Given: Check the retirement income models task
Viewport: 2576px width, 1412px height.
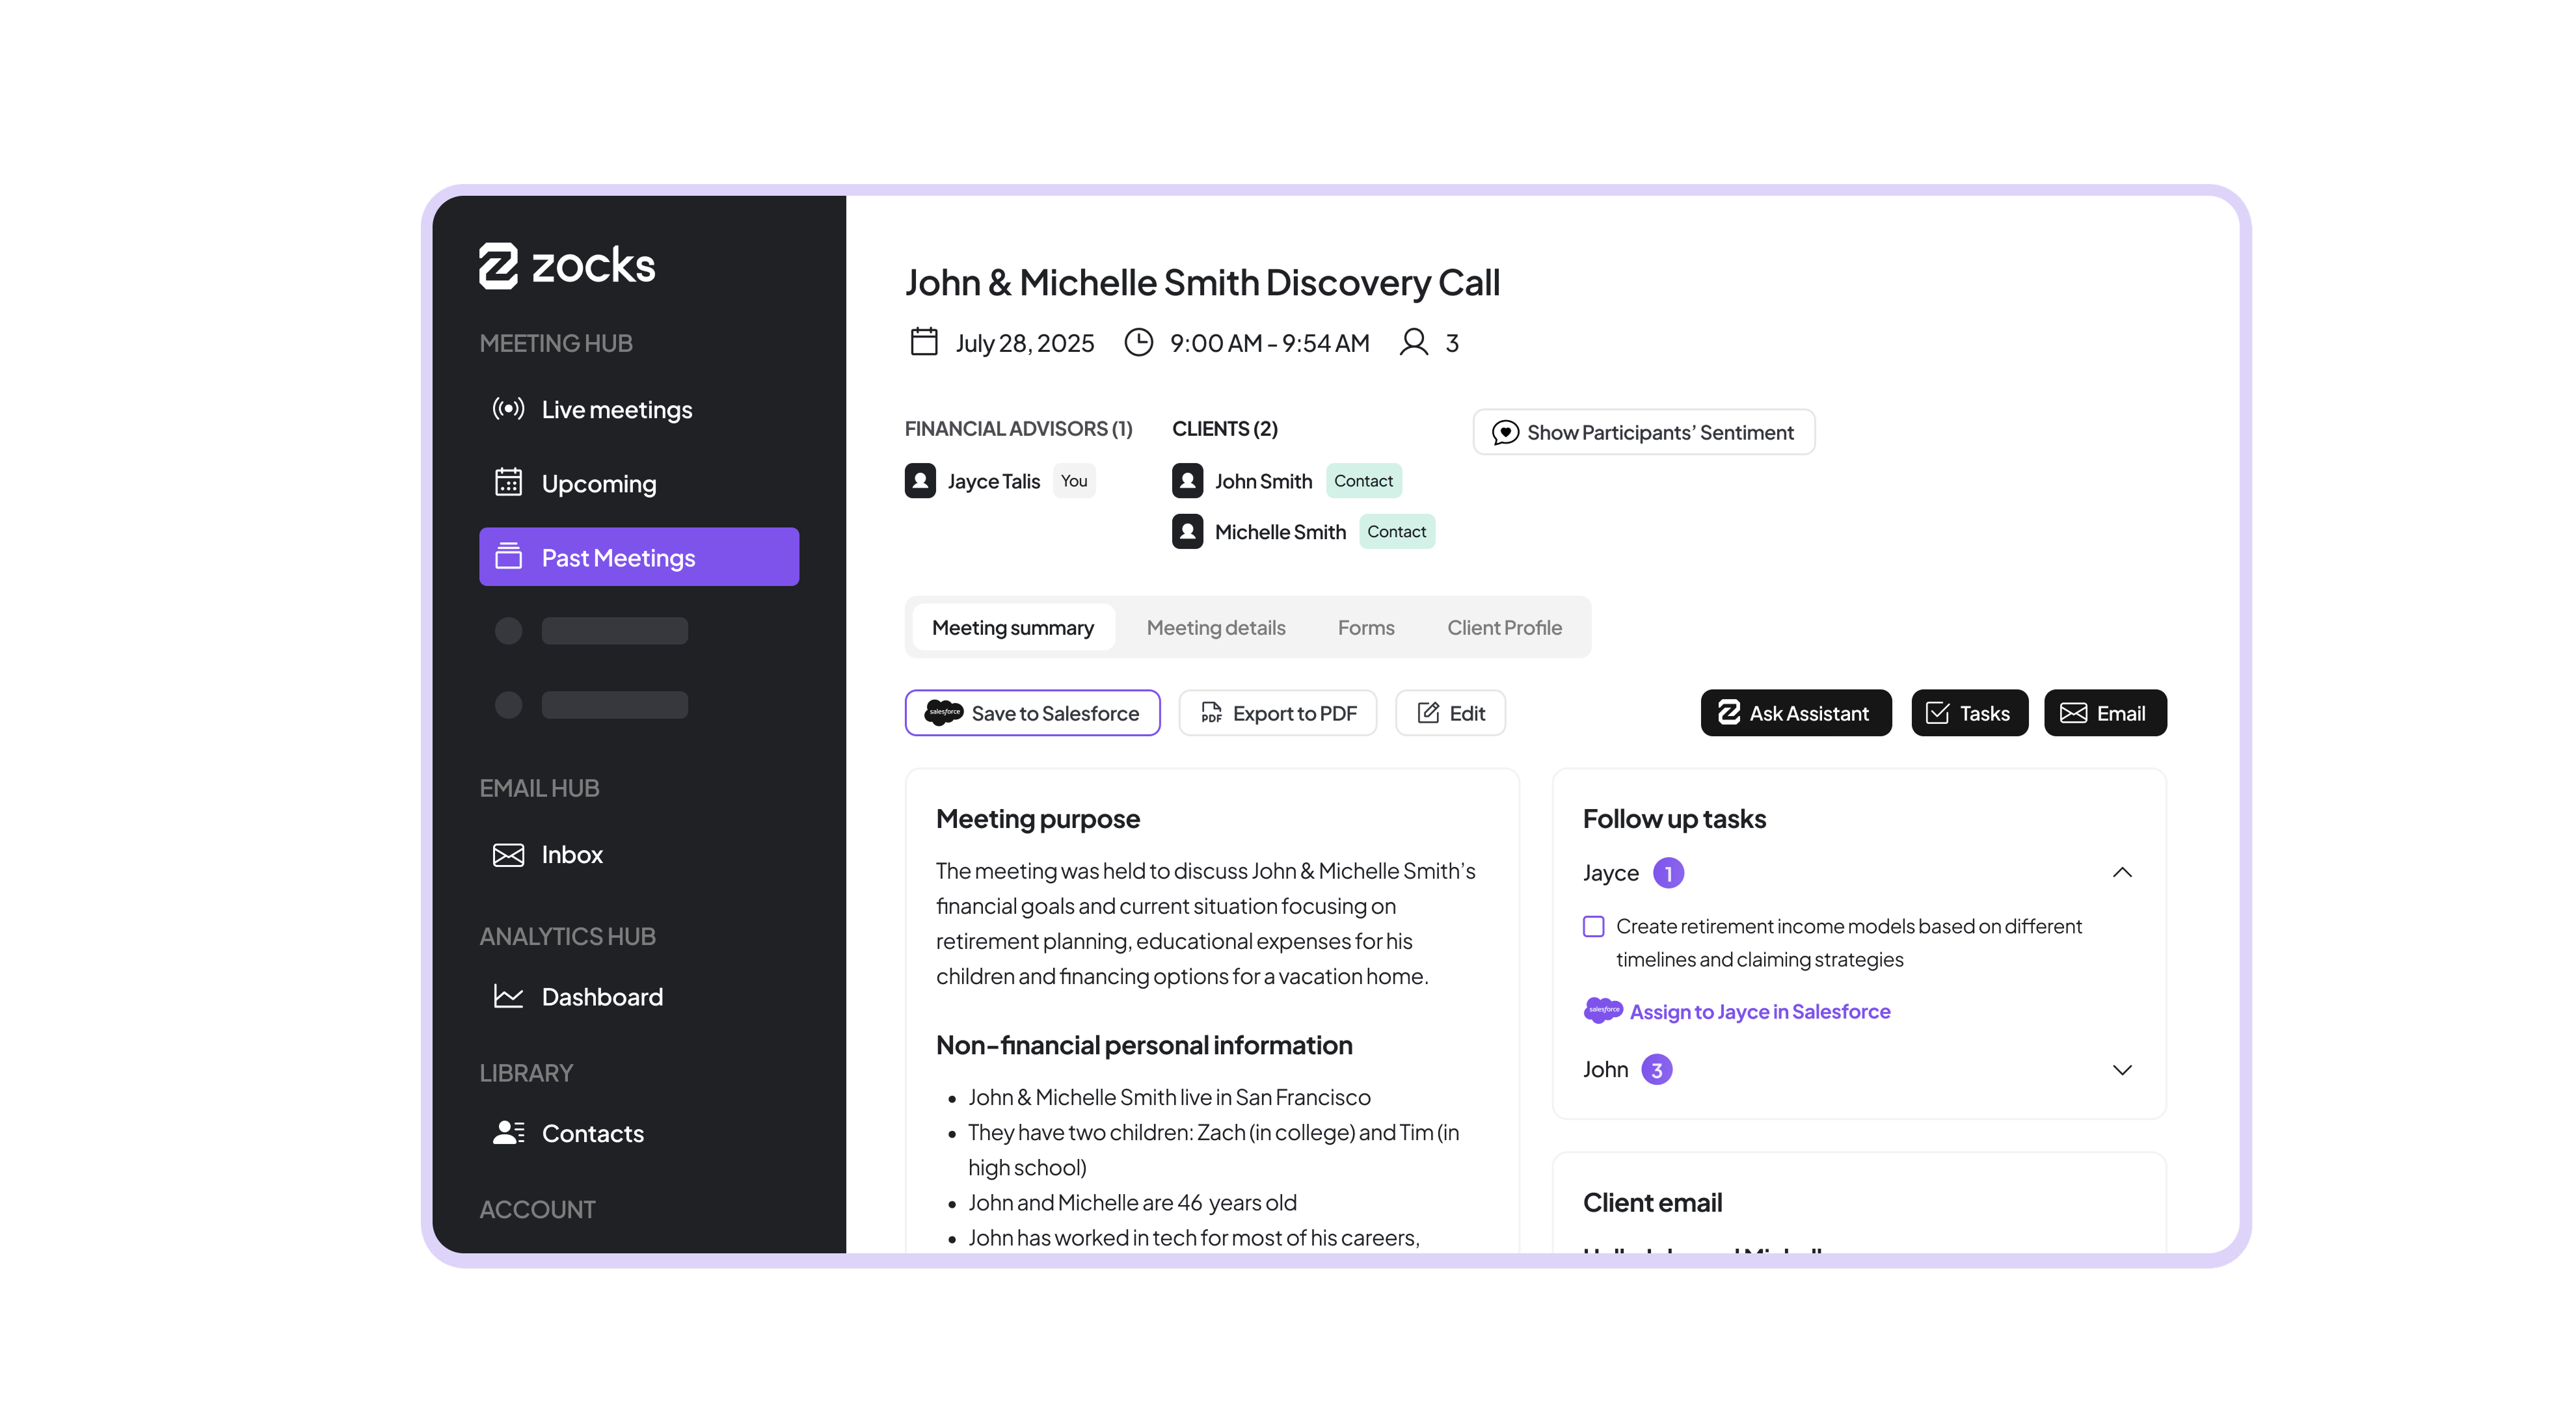Looking at the screenshot, I should click(x=1594, y=926).
